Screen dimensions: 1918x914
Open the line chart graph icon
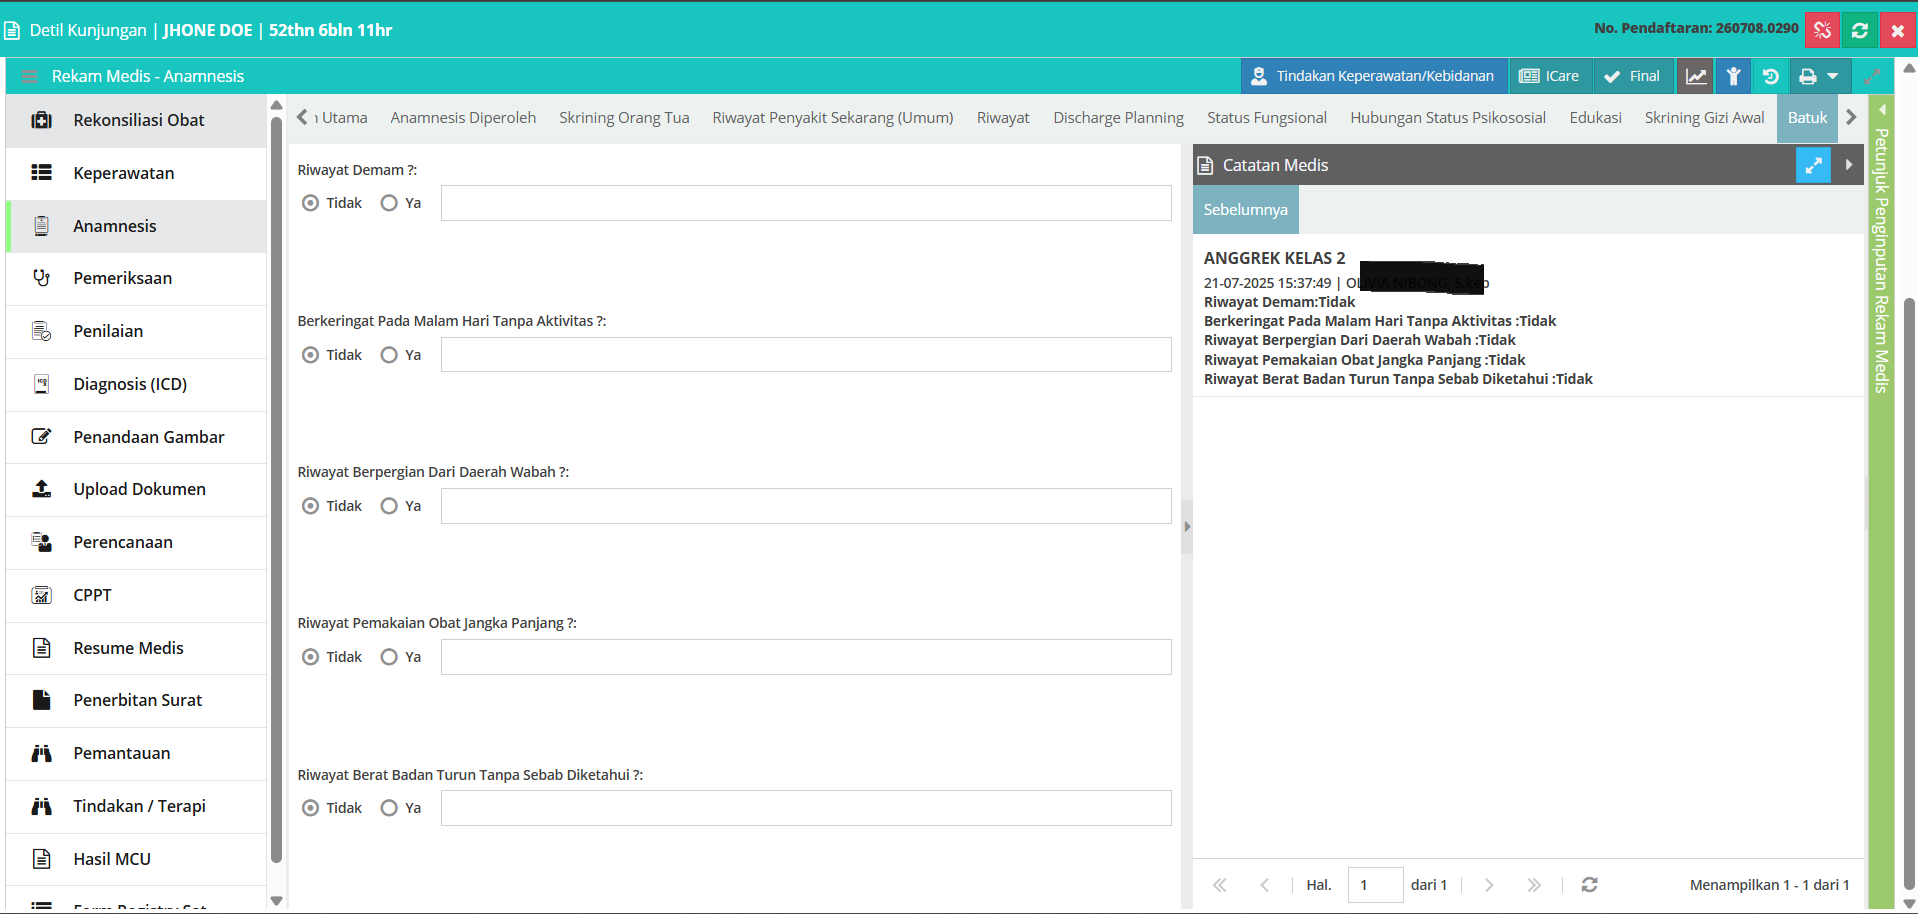click(1696, 76)
